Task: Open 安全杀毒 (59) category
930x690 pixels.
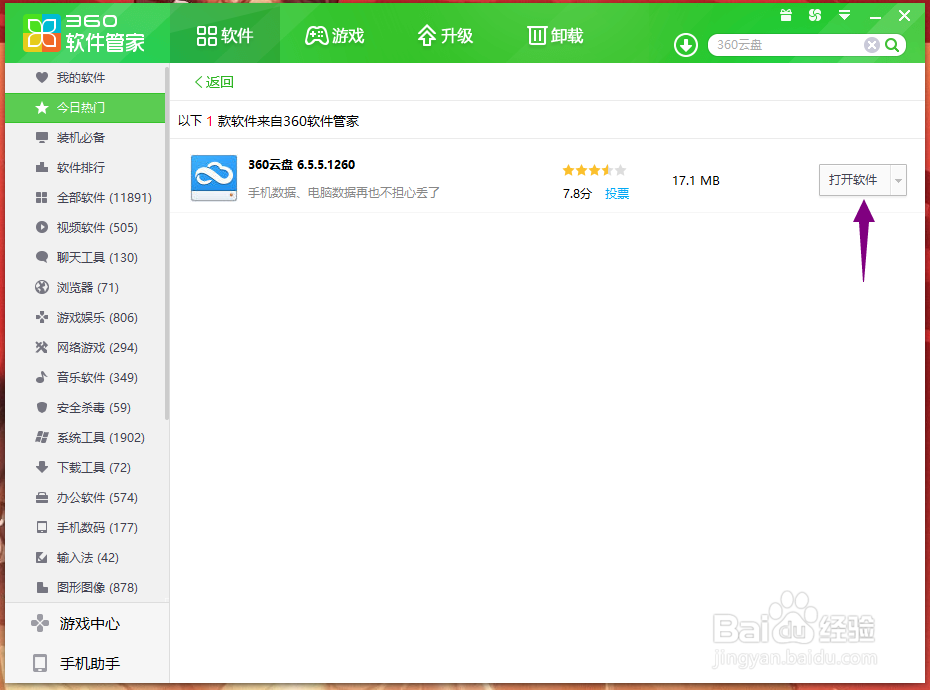Action: click(85, 408)
